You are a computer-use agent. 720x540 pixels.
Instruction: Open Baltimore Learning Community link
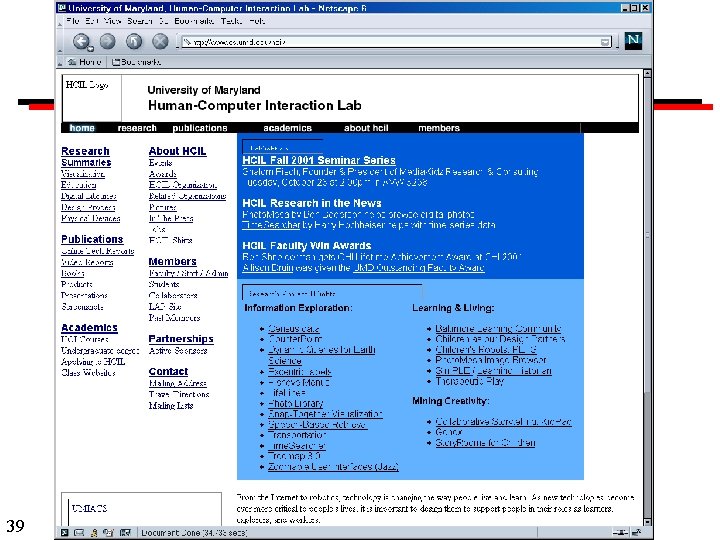pyautogui.click(x=498, y=329)
